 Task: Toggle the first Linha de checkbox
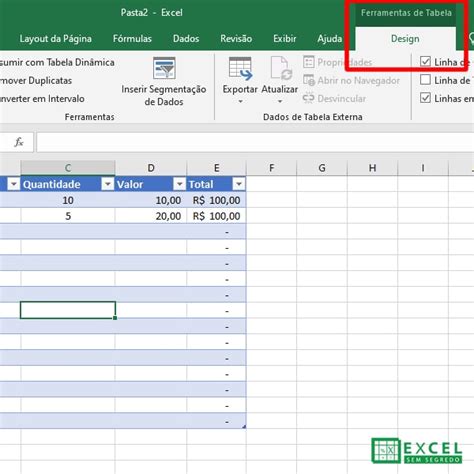click(425, 62)
